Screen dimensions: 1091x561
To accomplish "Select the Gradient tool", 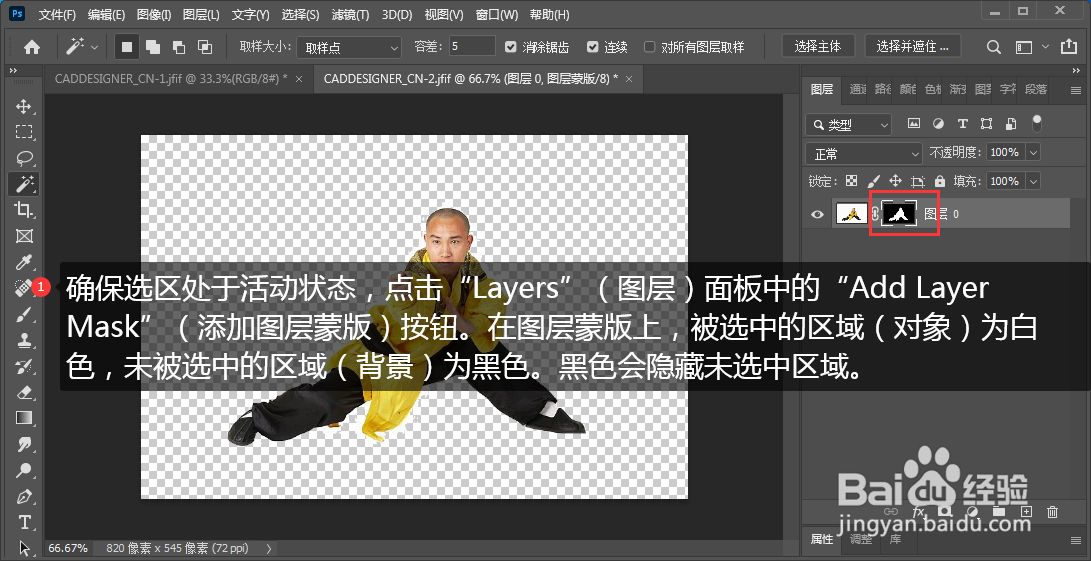I will click(24, 418).
